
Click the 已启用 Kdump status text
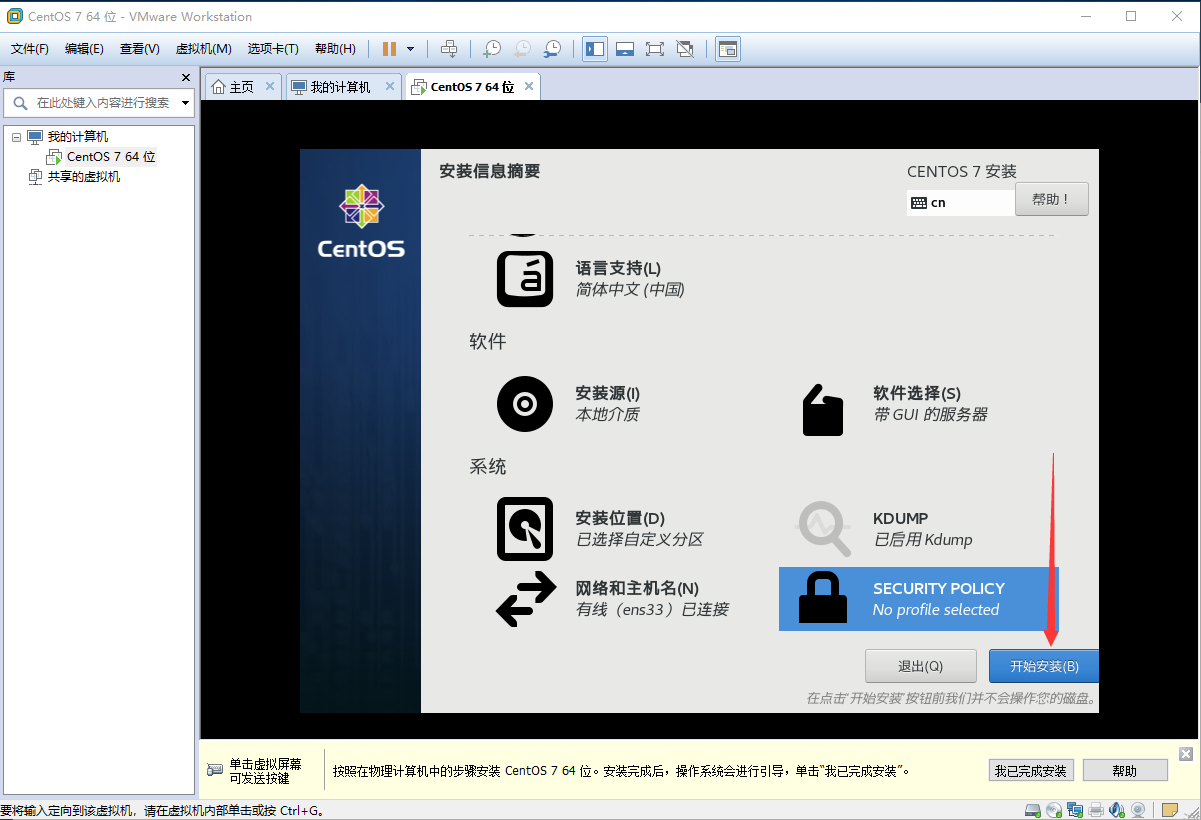click(x=923, y=540)
